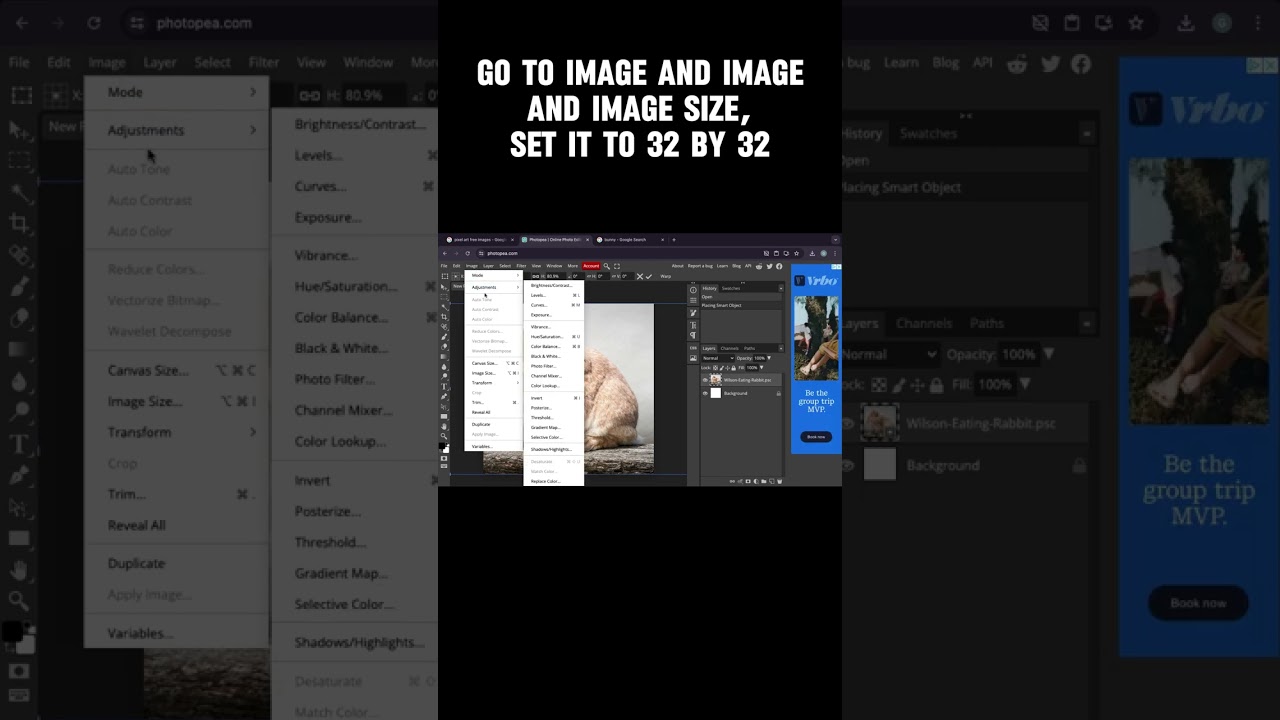Select the Hand tool in the dimmed background toolbar
The image size is (1280, 720).
tap(19, 570)
